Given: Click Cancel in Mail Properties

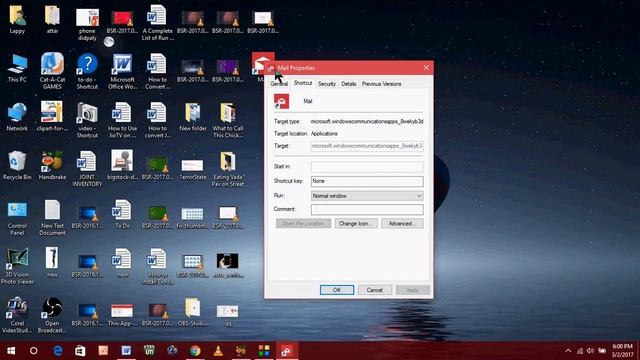Looking at the screenshot, I should click(x=375, y=290).
